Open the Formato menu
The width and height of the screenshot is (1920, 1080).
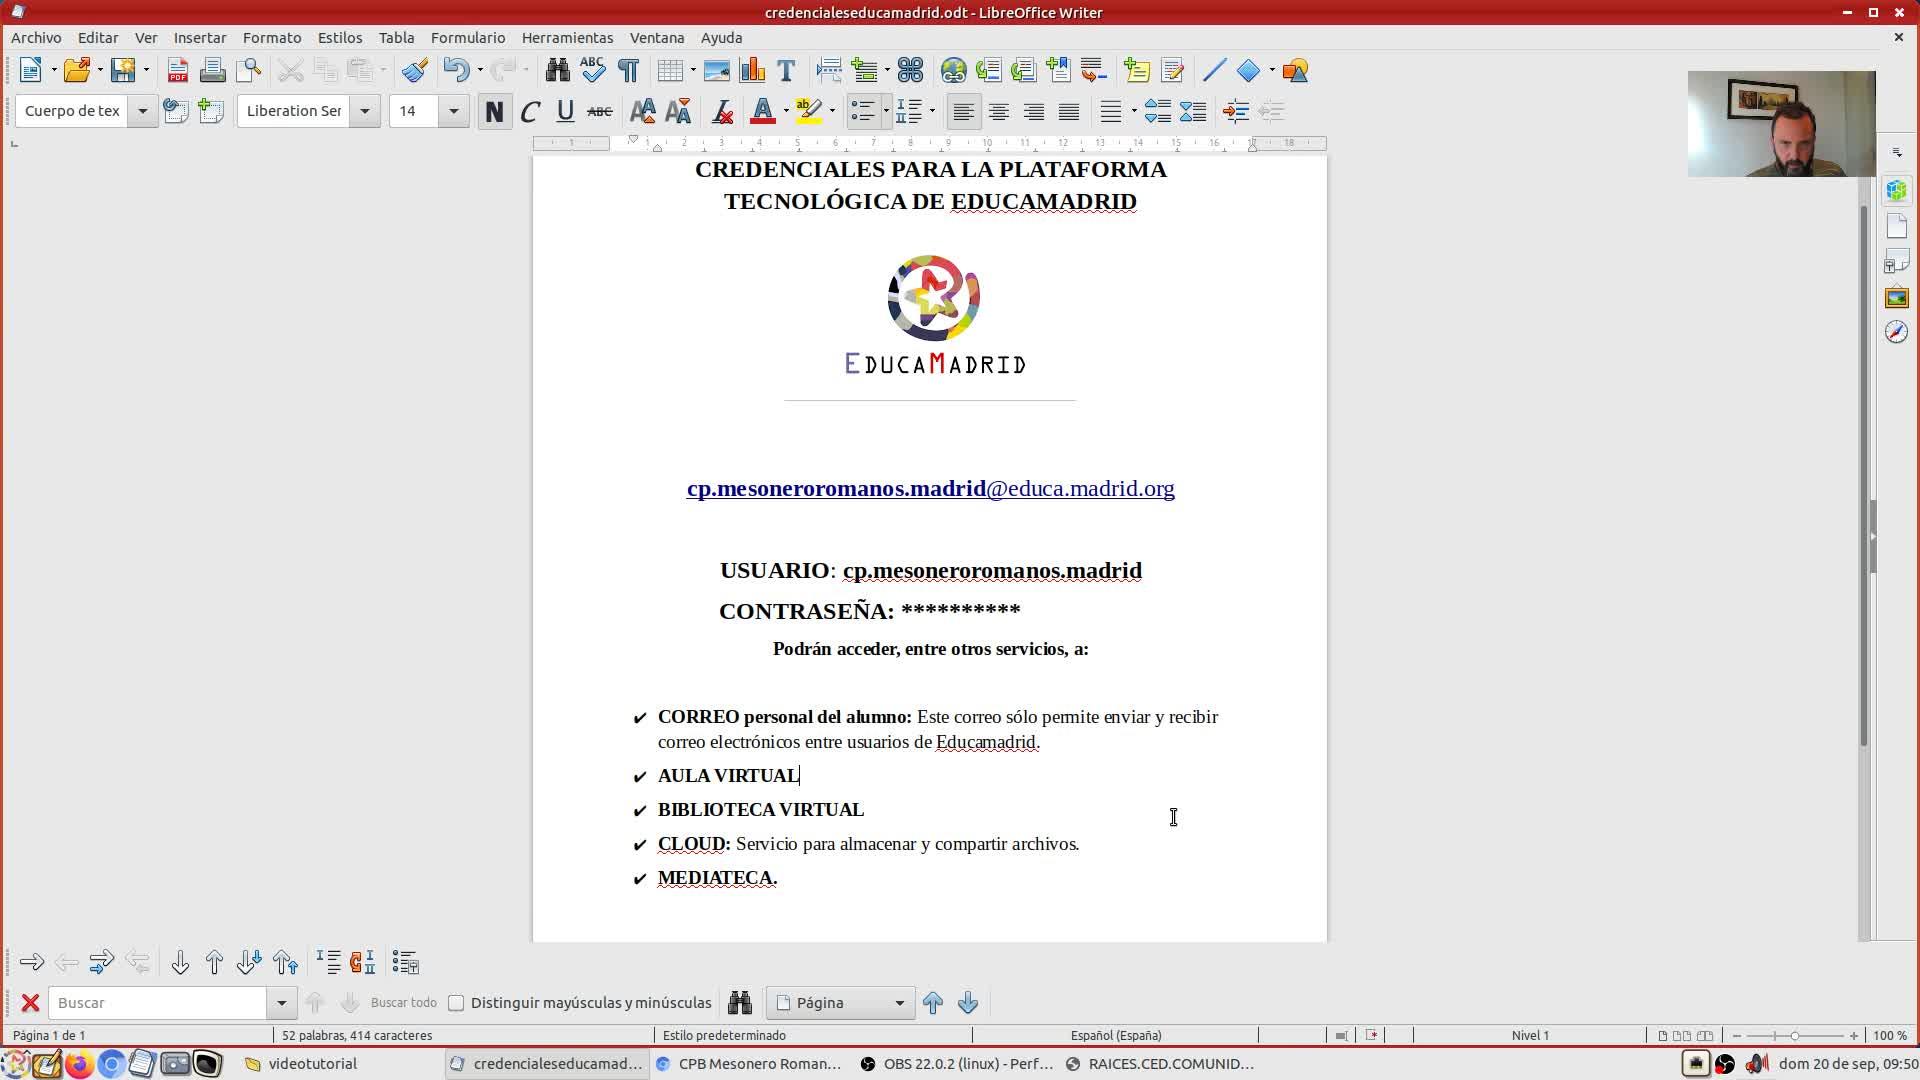pyautogui.click(x=271, y=38)
